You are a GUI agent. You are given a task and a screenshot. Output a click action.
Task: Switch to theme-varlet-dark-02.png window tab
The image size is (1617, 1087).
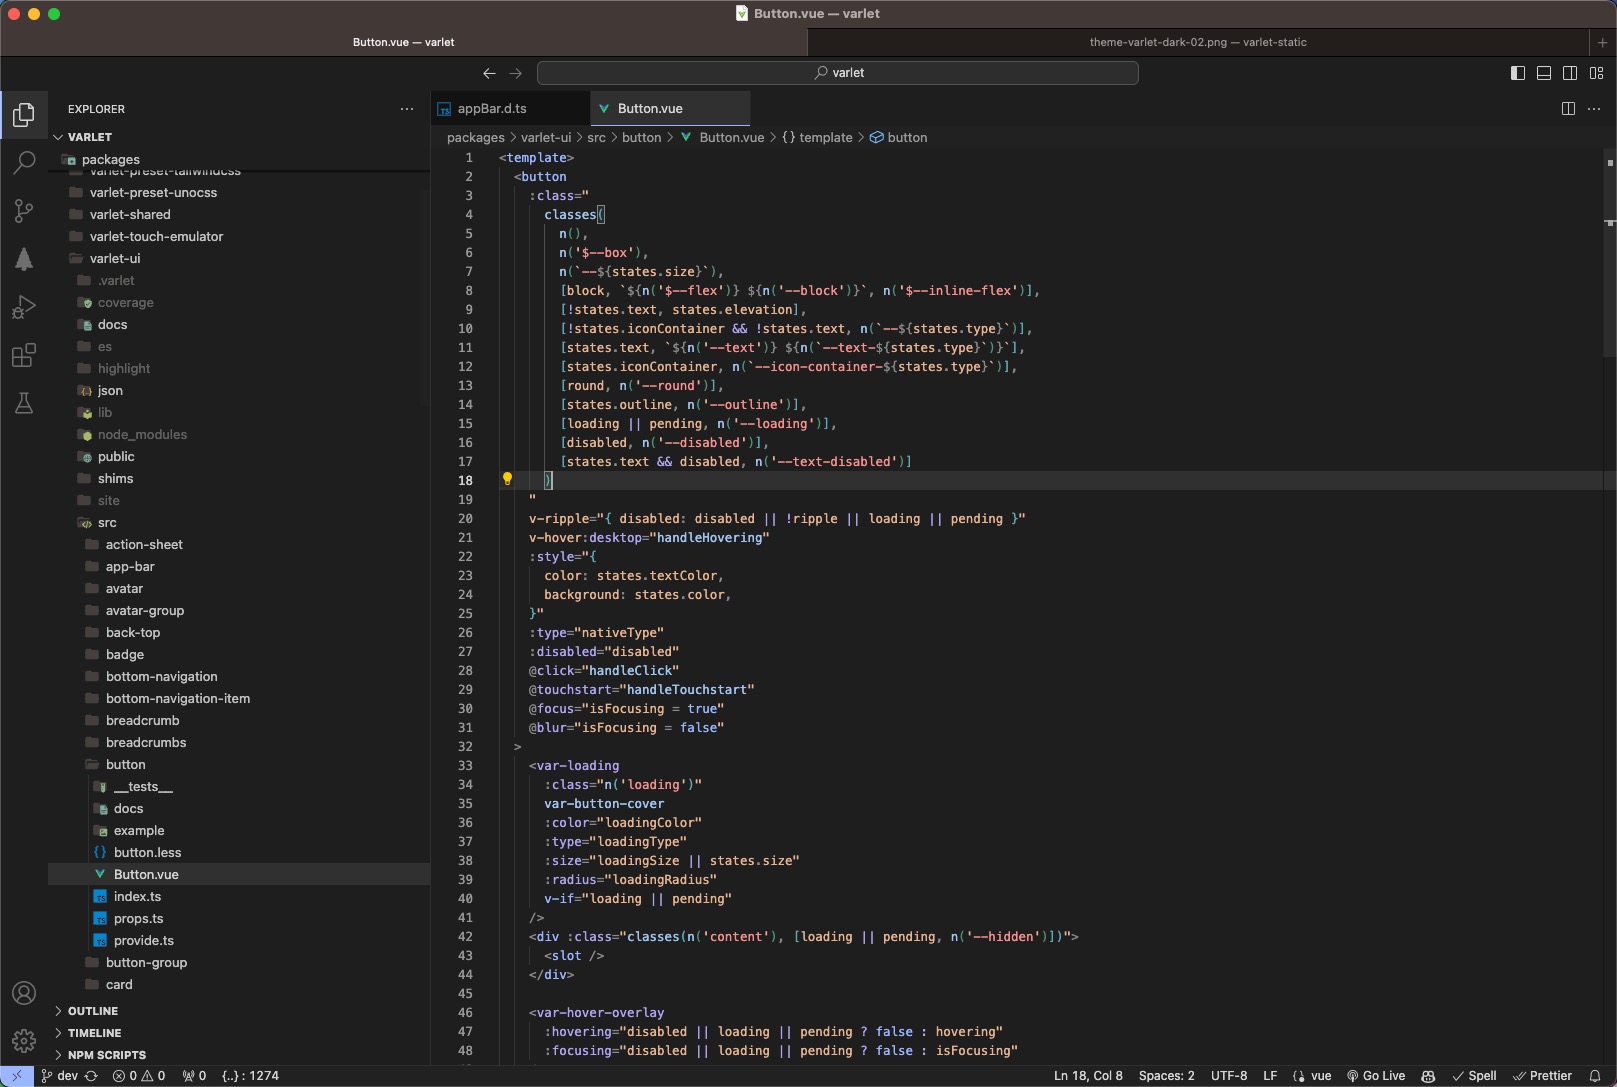point(1197,42)
